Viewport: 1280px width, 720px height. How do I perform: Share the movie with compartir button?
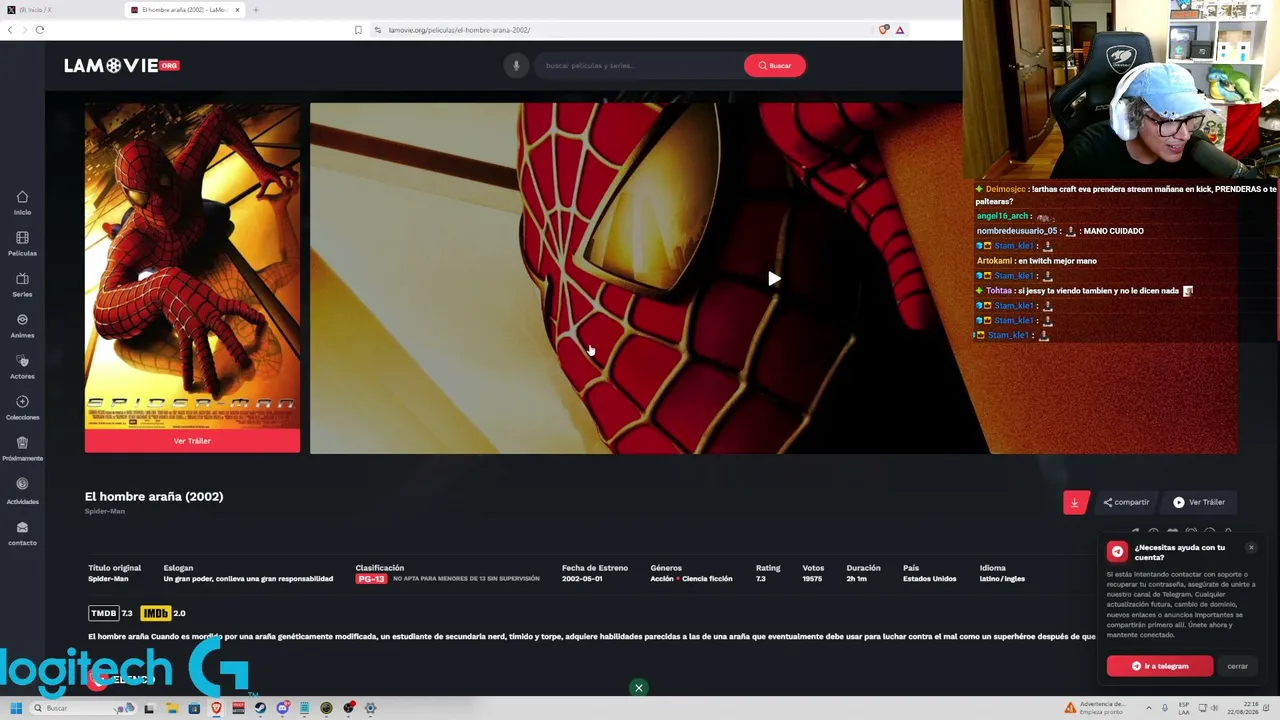point(1126,502)
